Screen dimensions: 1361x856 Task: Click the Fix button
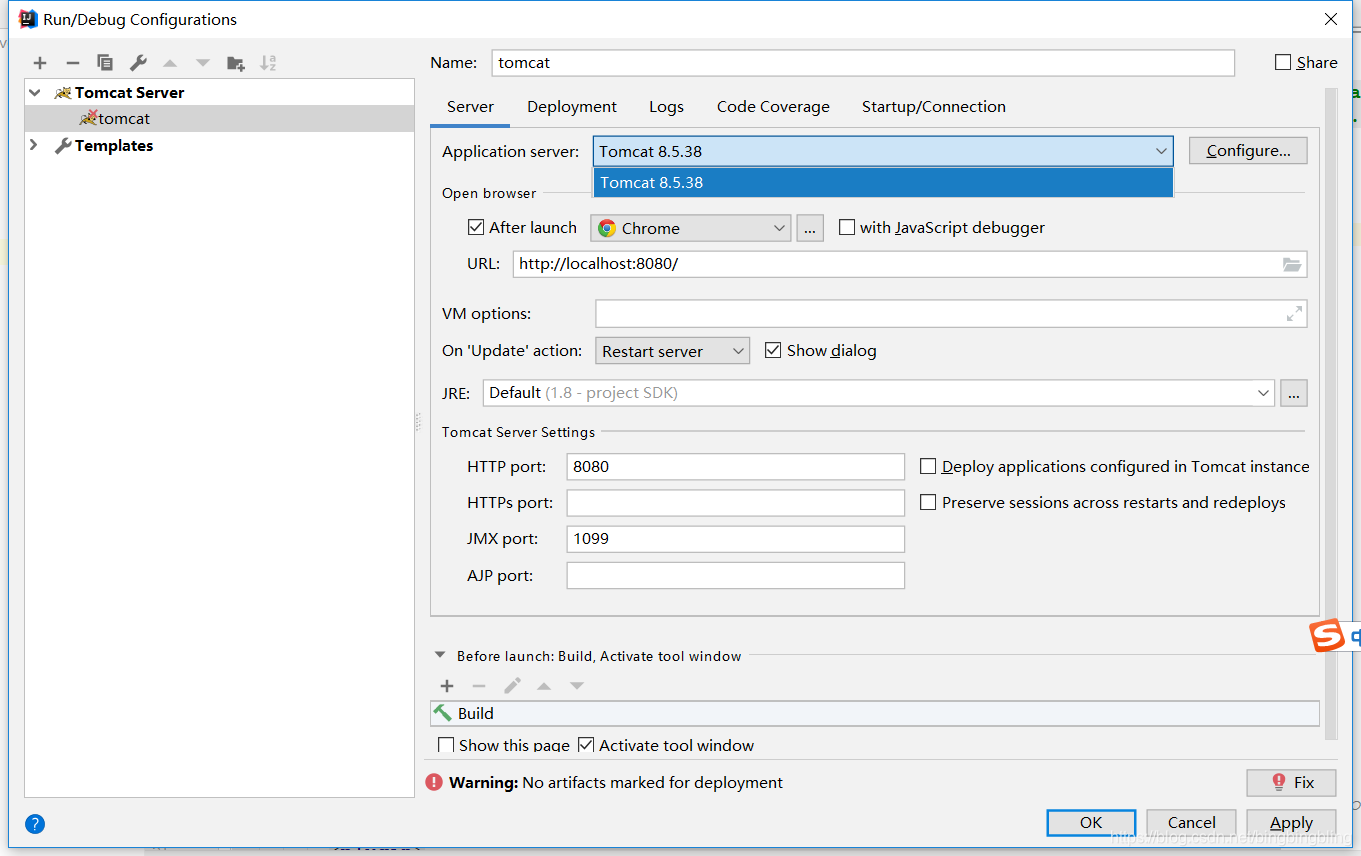point(1292,782)
